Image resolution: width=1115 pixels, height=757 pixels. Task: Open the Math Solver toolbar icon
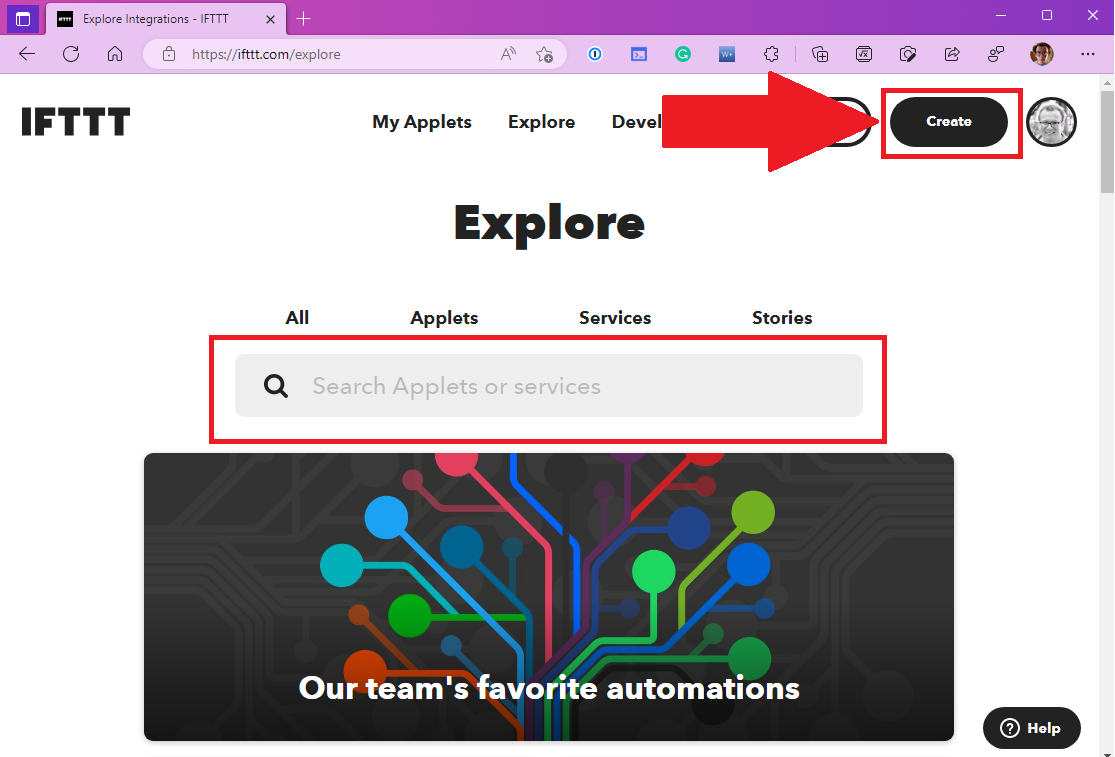pos(864,54)
